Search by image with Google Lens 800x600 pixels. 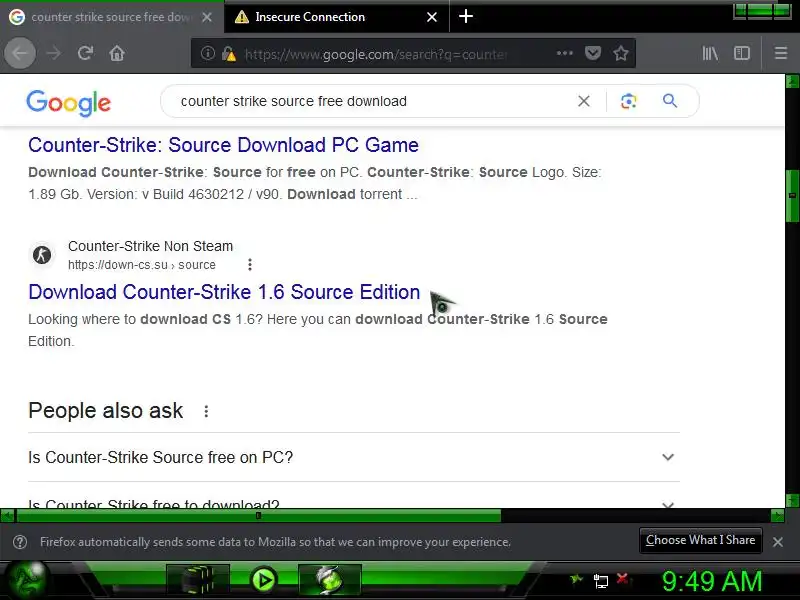click(x=628, y=101)
